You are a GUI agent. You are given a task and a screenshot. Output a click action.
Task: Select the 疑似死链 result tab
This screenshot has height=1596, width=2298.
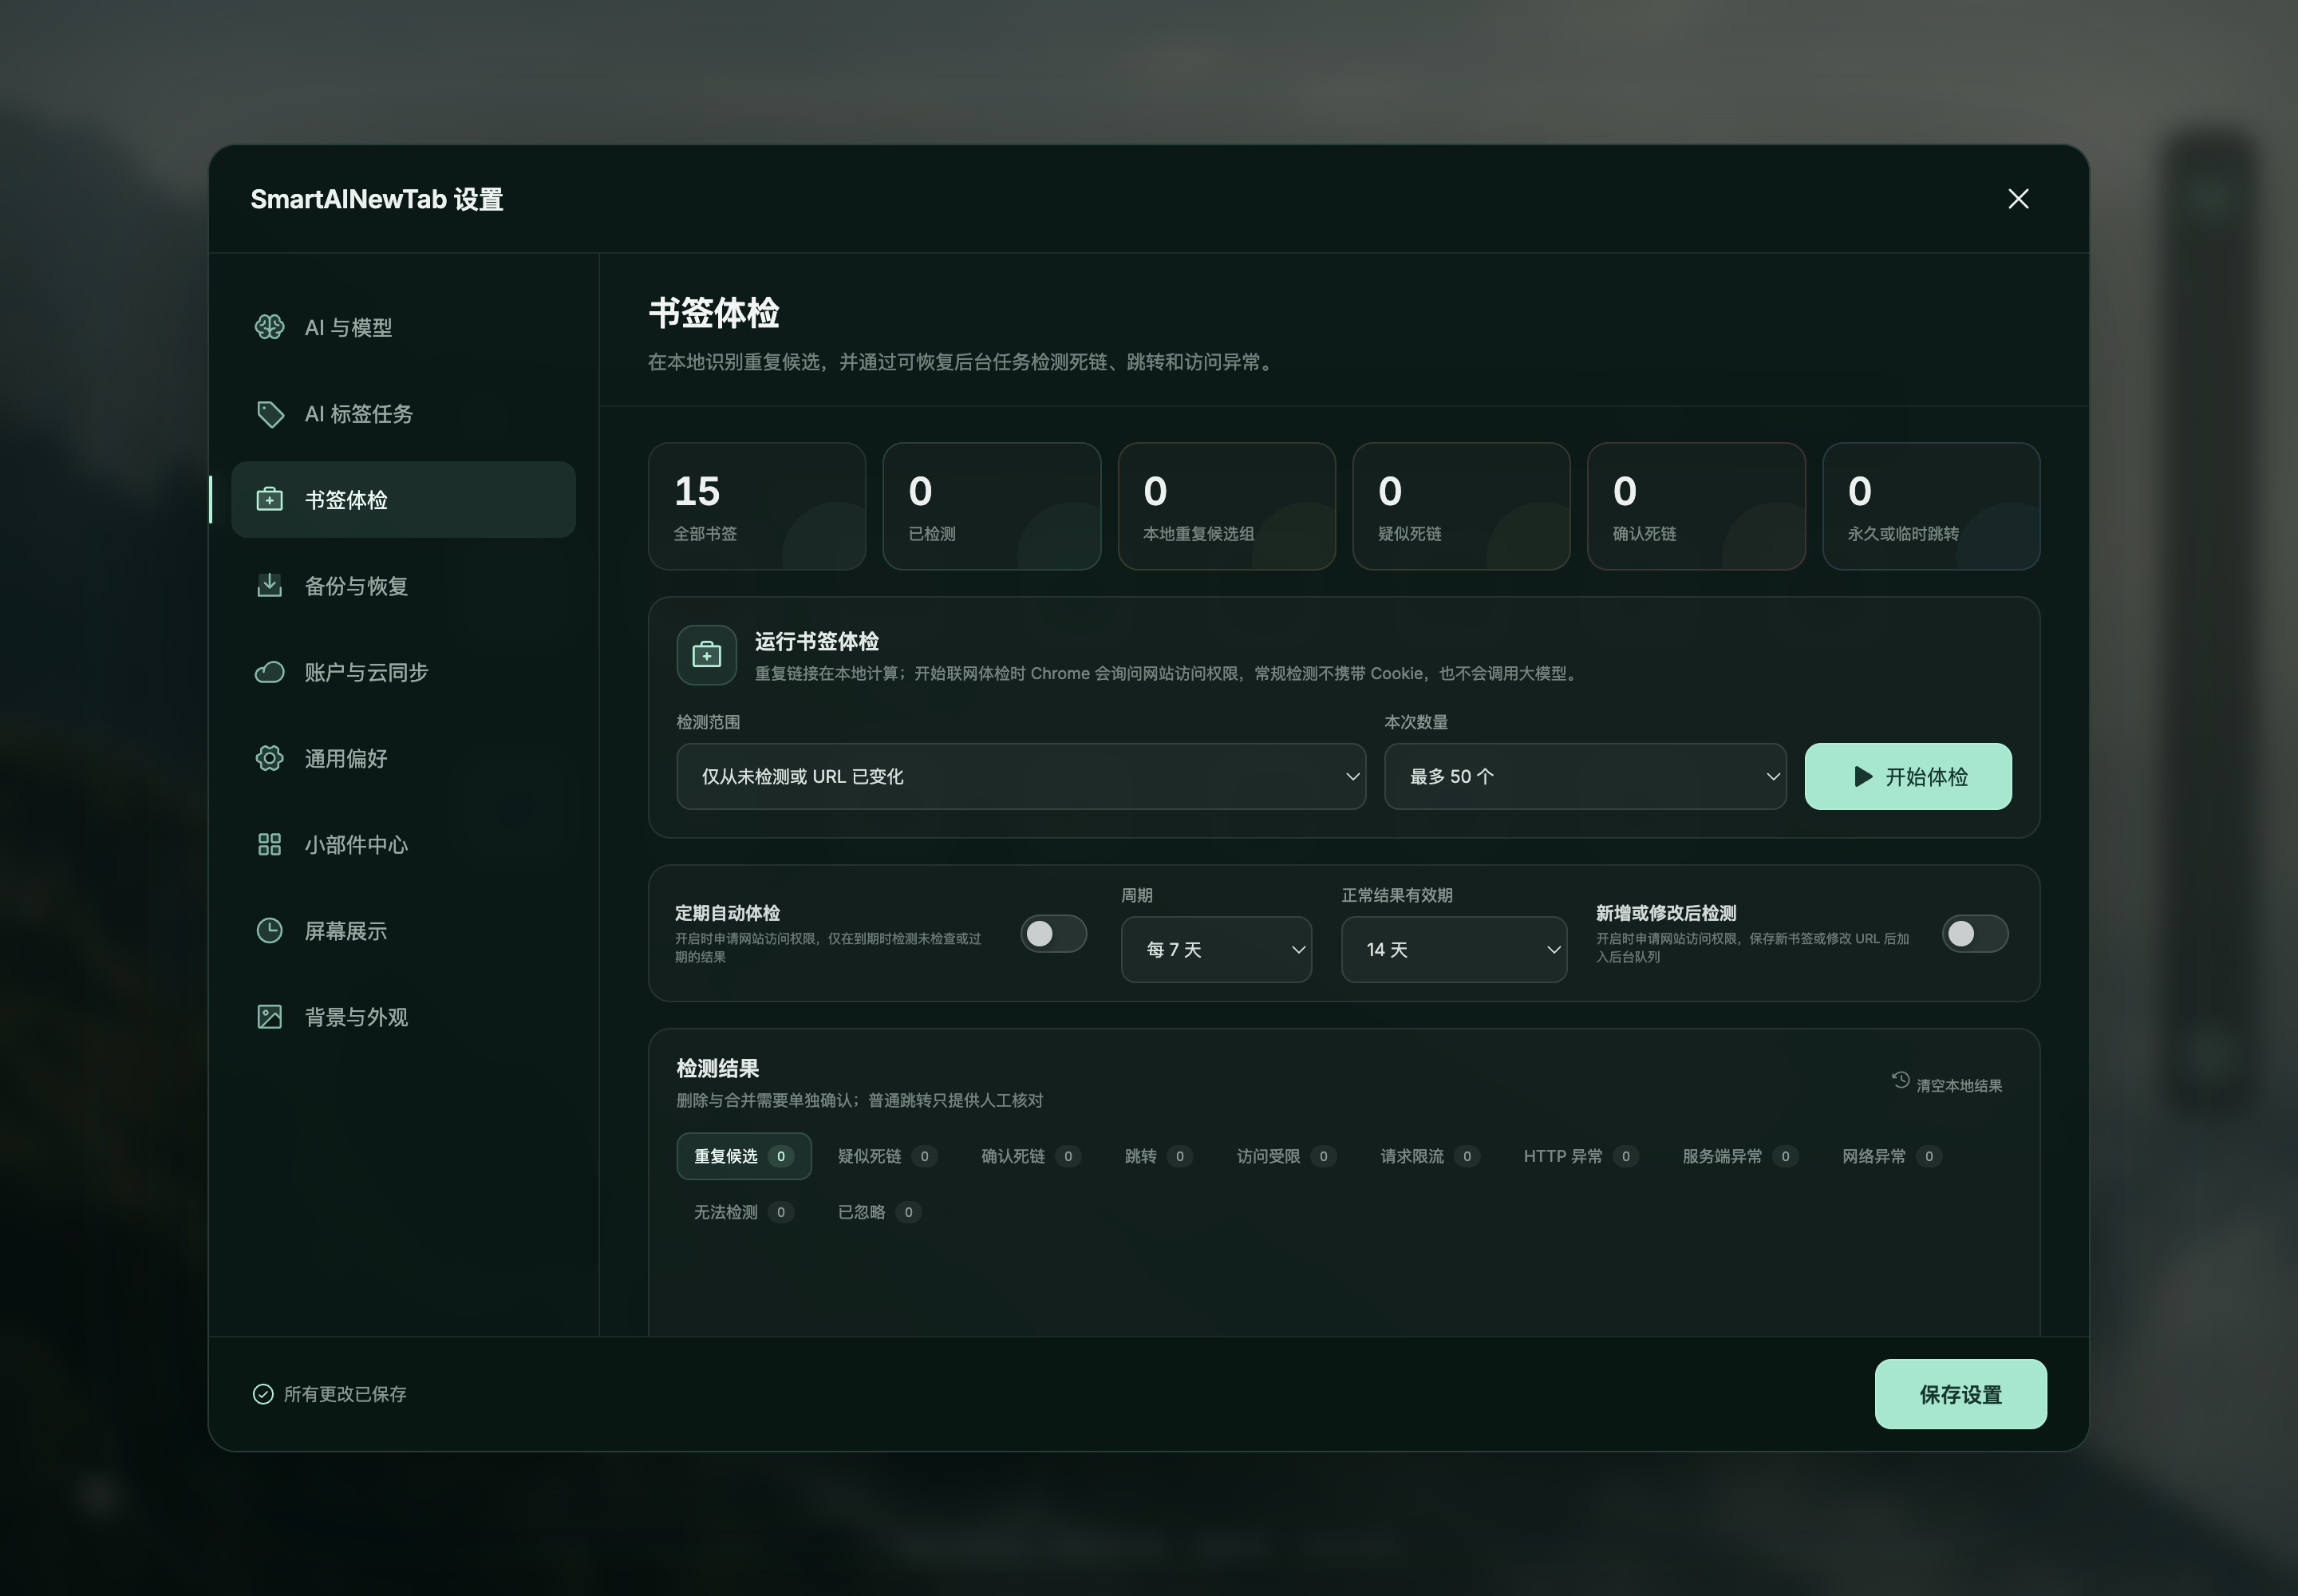pyautogui.click(x=887, y=1156)
